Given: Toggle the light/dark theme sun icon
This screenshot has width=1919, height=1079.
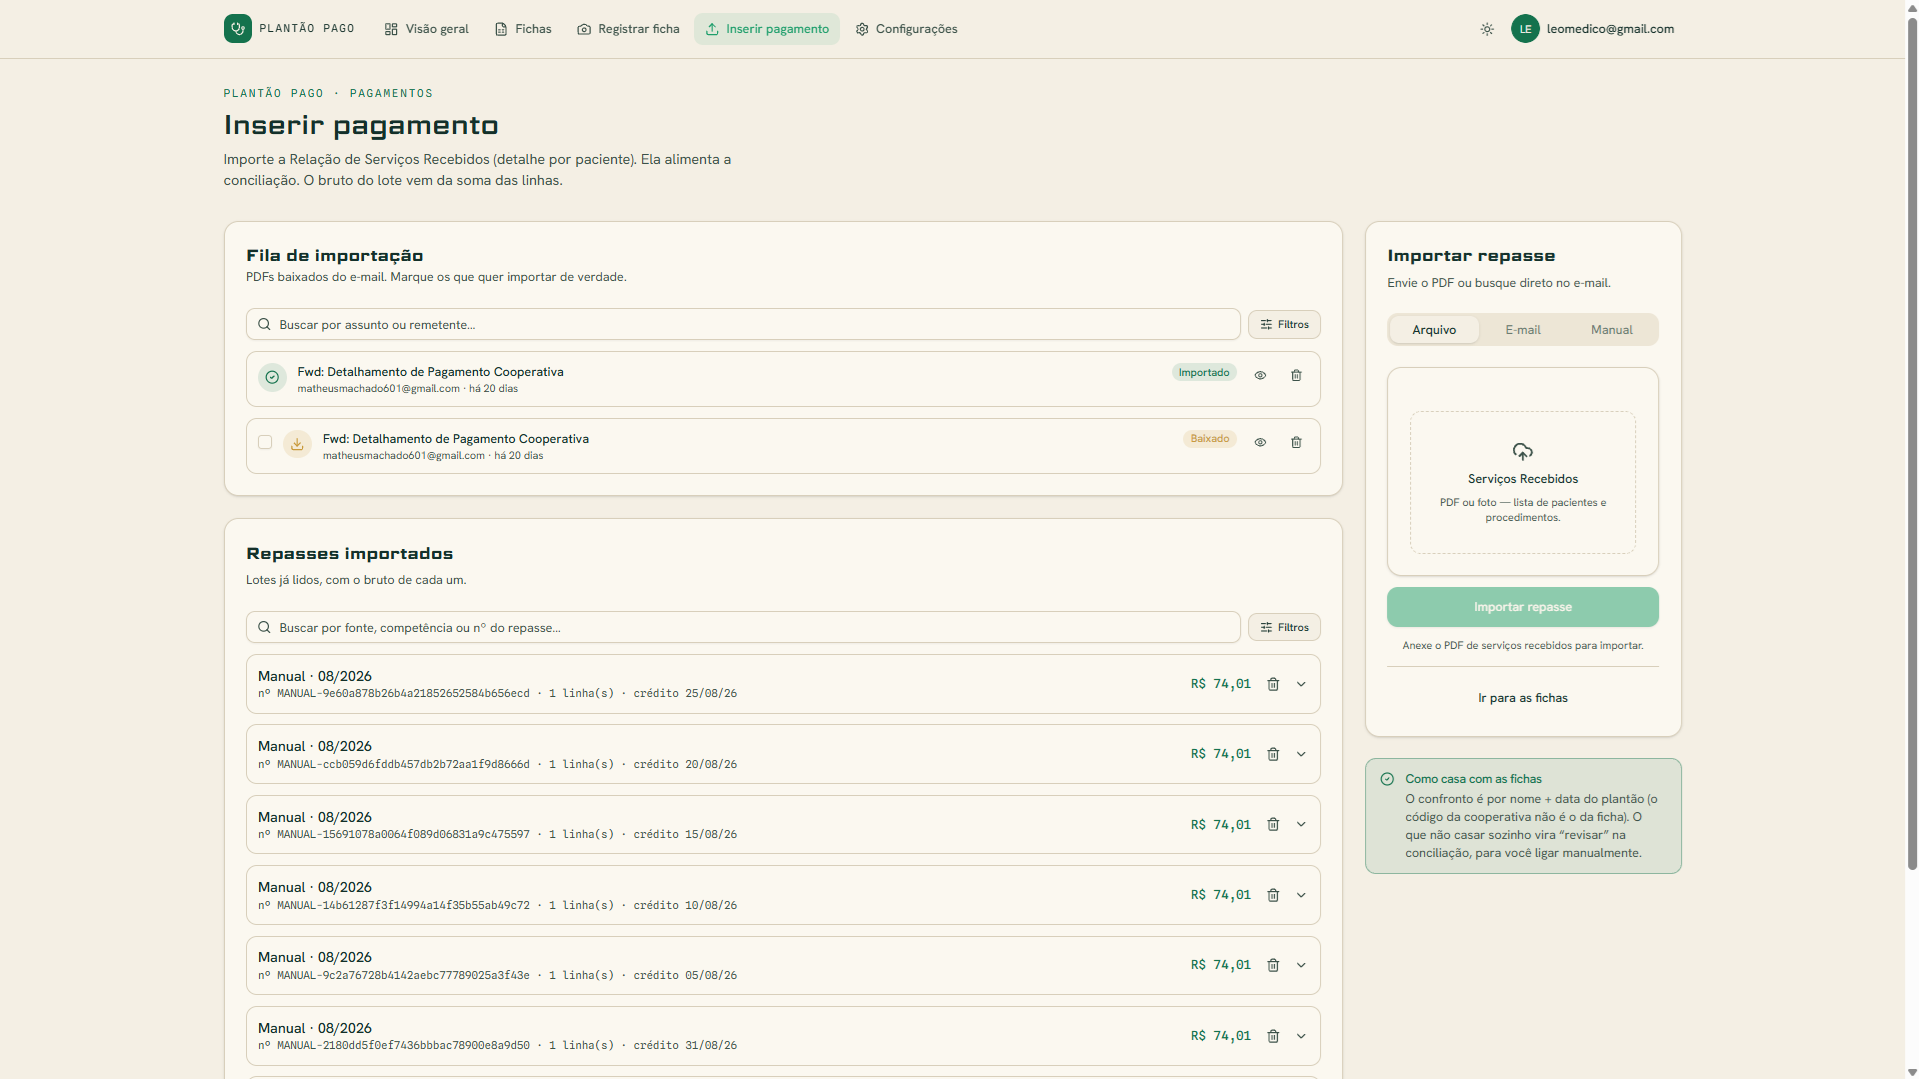Looking at the screenshot, I should point(1487,29).
